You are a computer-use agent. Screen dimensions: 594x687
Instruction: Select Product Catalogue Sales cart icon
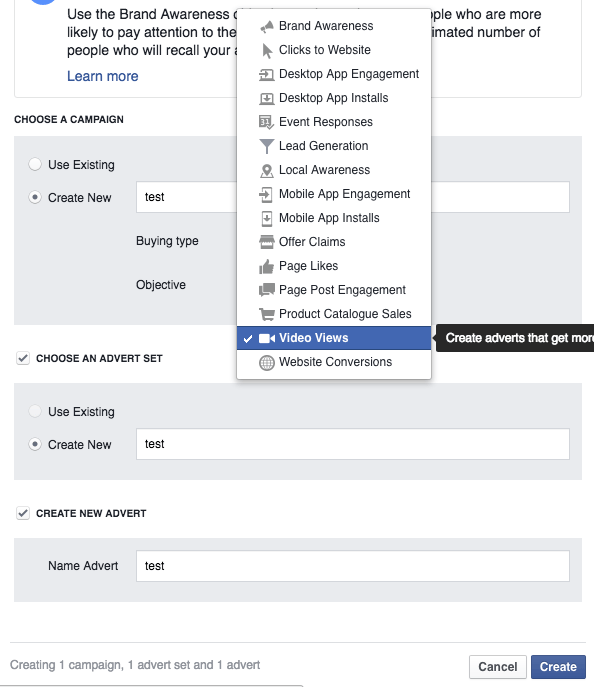click(x=266, y=314)
